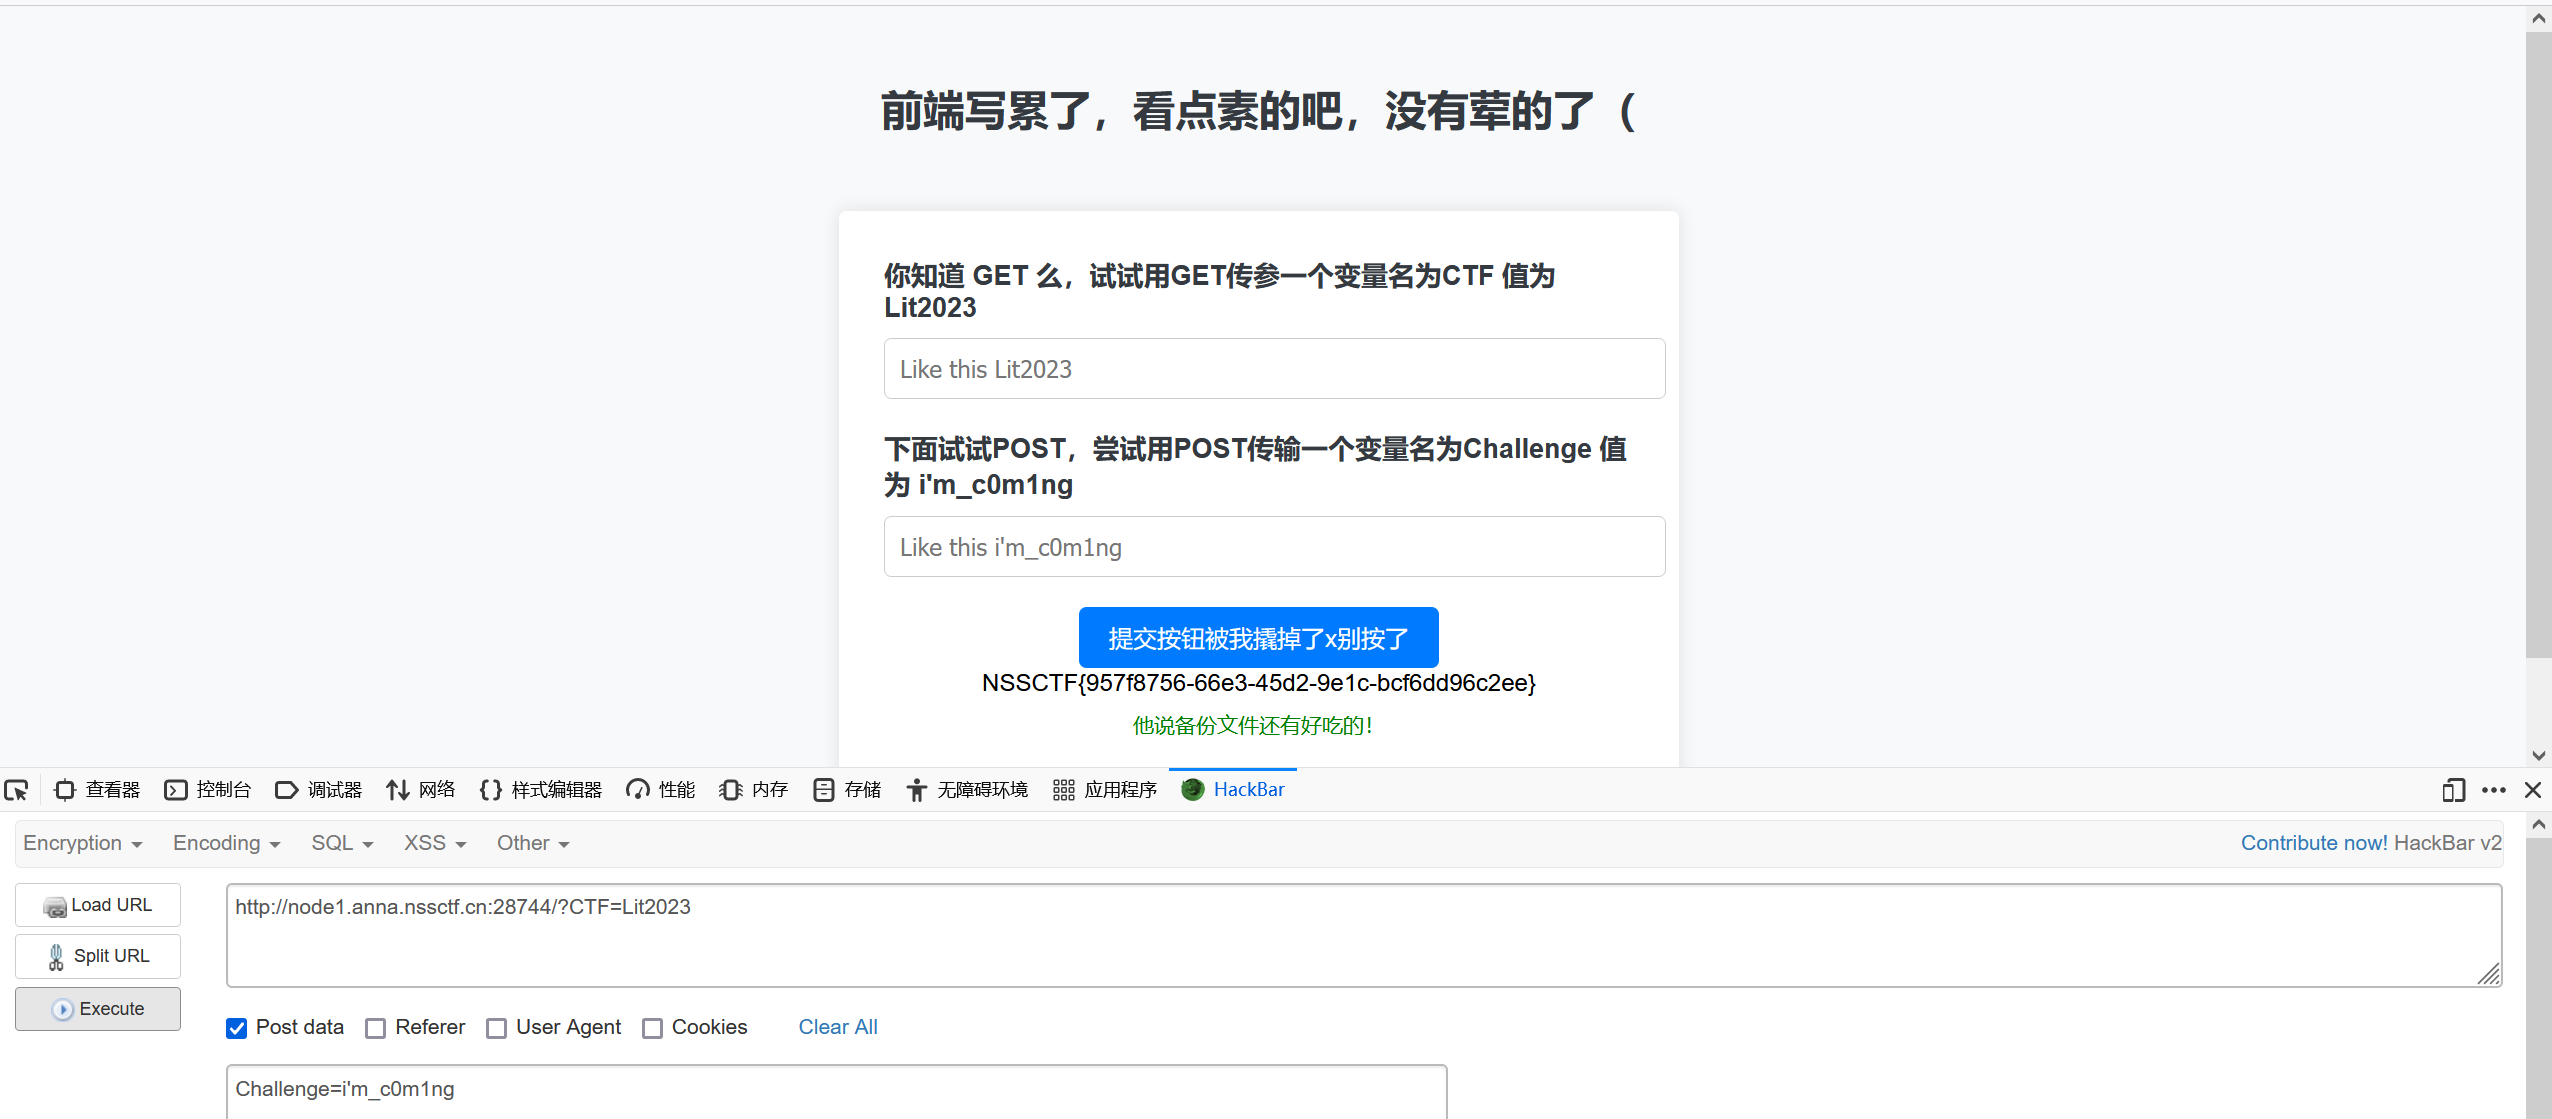Enable the Referer checkbox

click(376, 1028)
